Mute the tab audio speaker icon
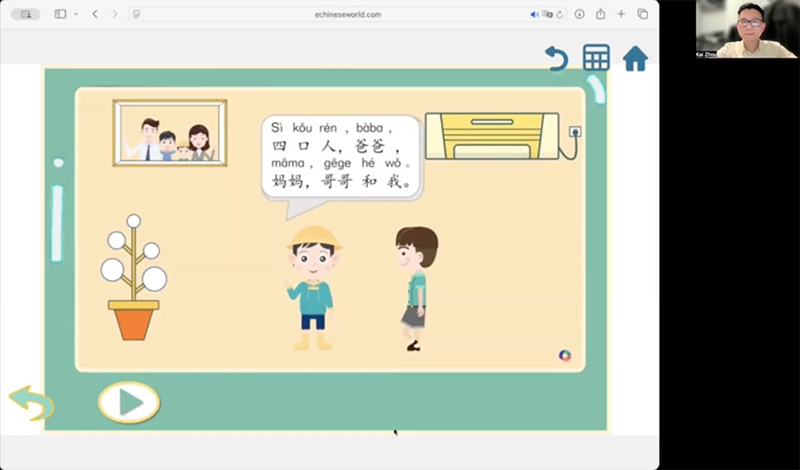Image resolution: width=800 pixels, height=470 pixels. pos(534,14)
